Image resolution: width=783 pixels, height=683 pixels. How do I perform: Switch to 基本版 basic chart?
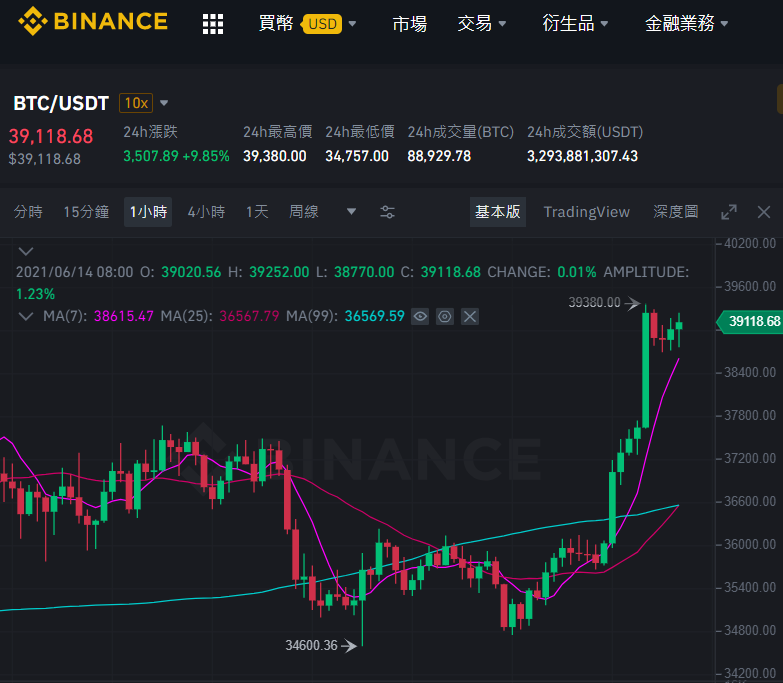point(498,212)
